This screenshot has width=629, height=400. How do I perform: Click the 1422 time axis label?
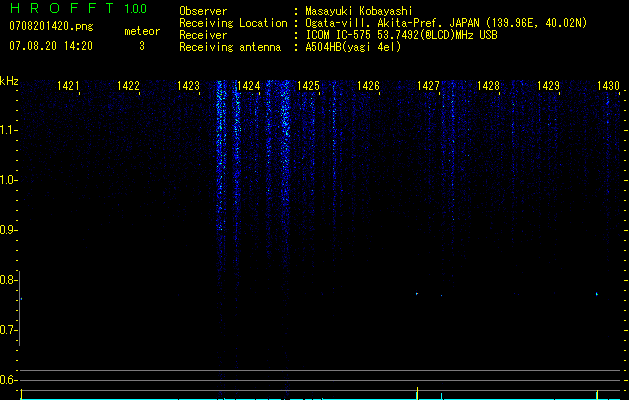click(x=128, y=86)
